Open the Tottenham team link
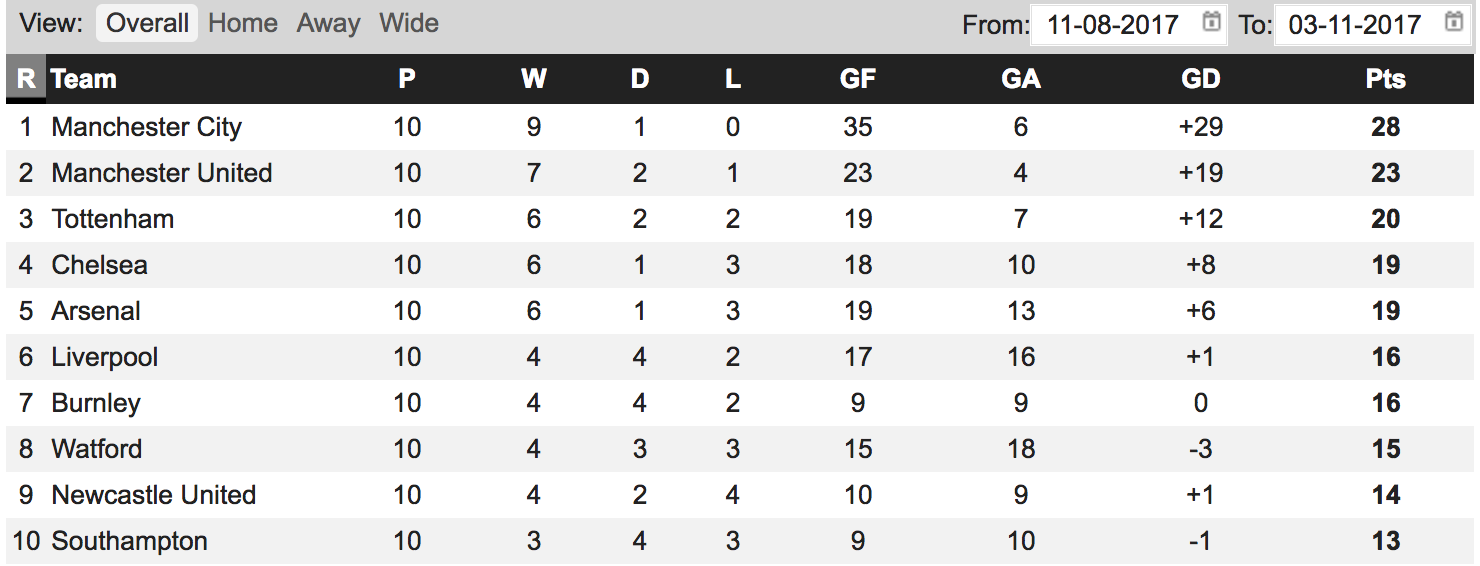Screen dimensions: 1480x566 pyautogui.click(x=113, y=219)
